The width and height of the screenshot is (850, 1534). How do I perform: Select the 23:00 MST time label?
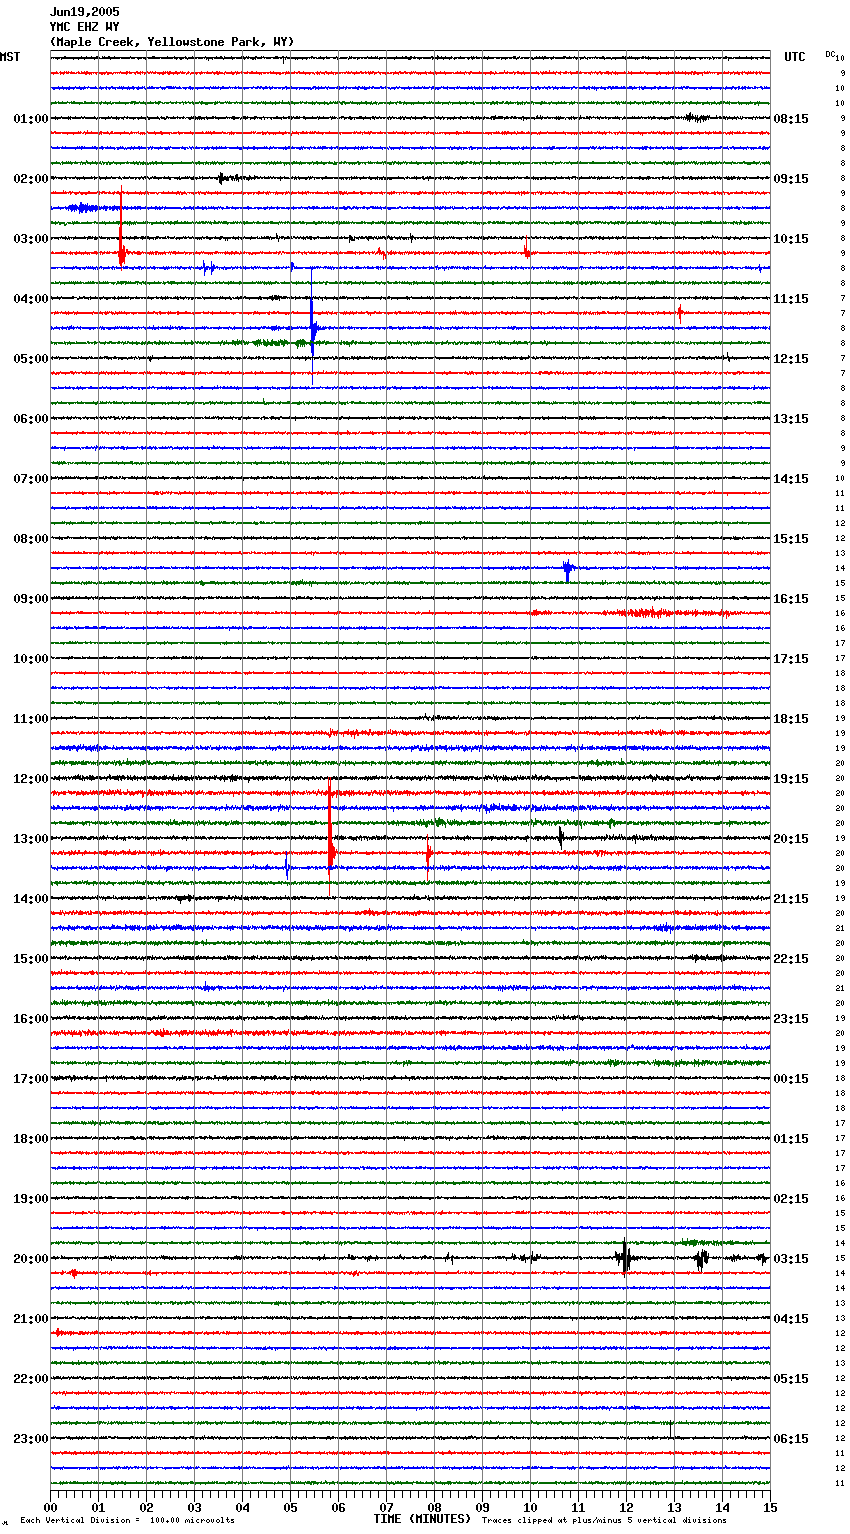coord(30,1439)
